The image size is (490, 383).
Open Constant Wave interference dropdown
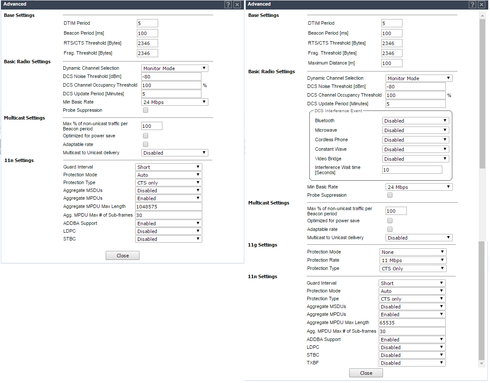(x=415, y=149)
